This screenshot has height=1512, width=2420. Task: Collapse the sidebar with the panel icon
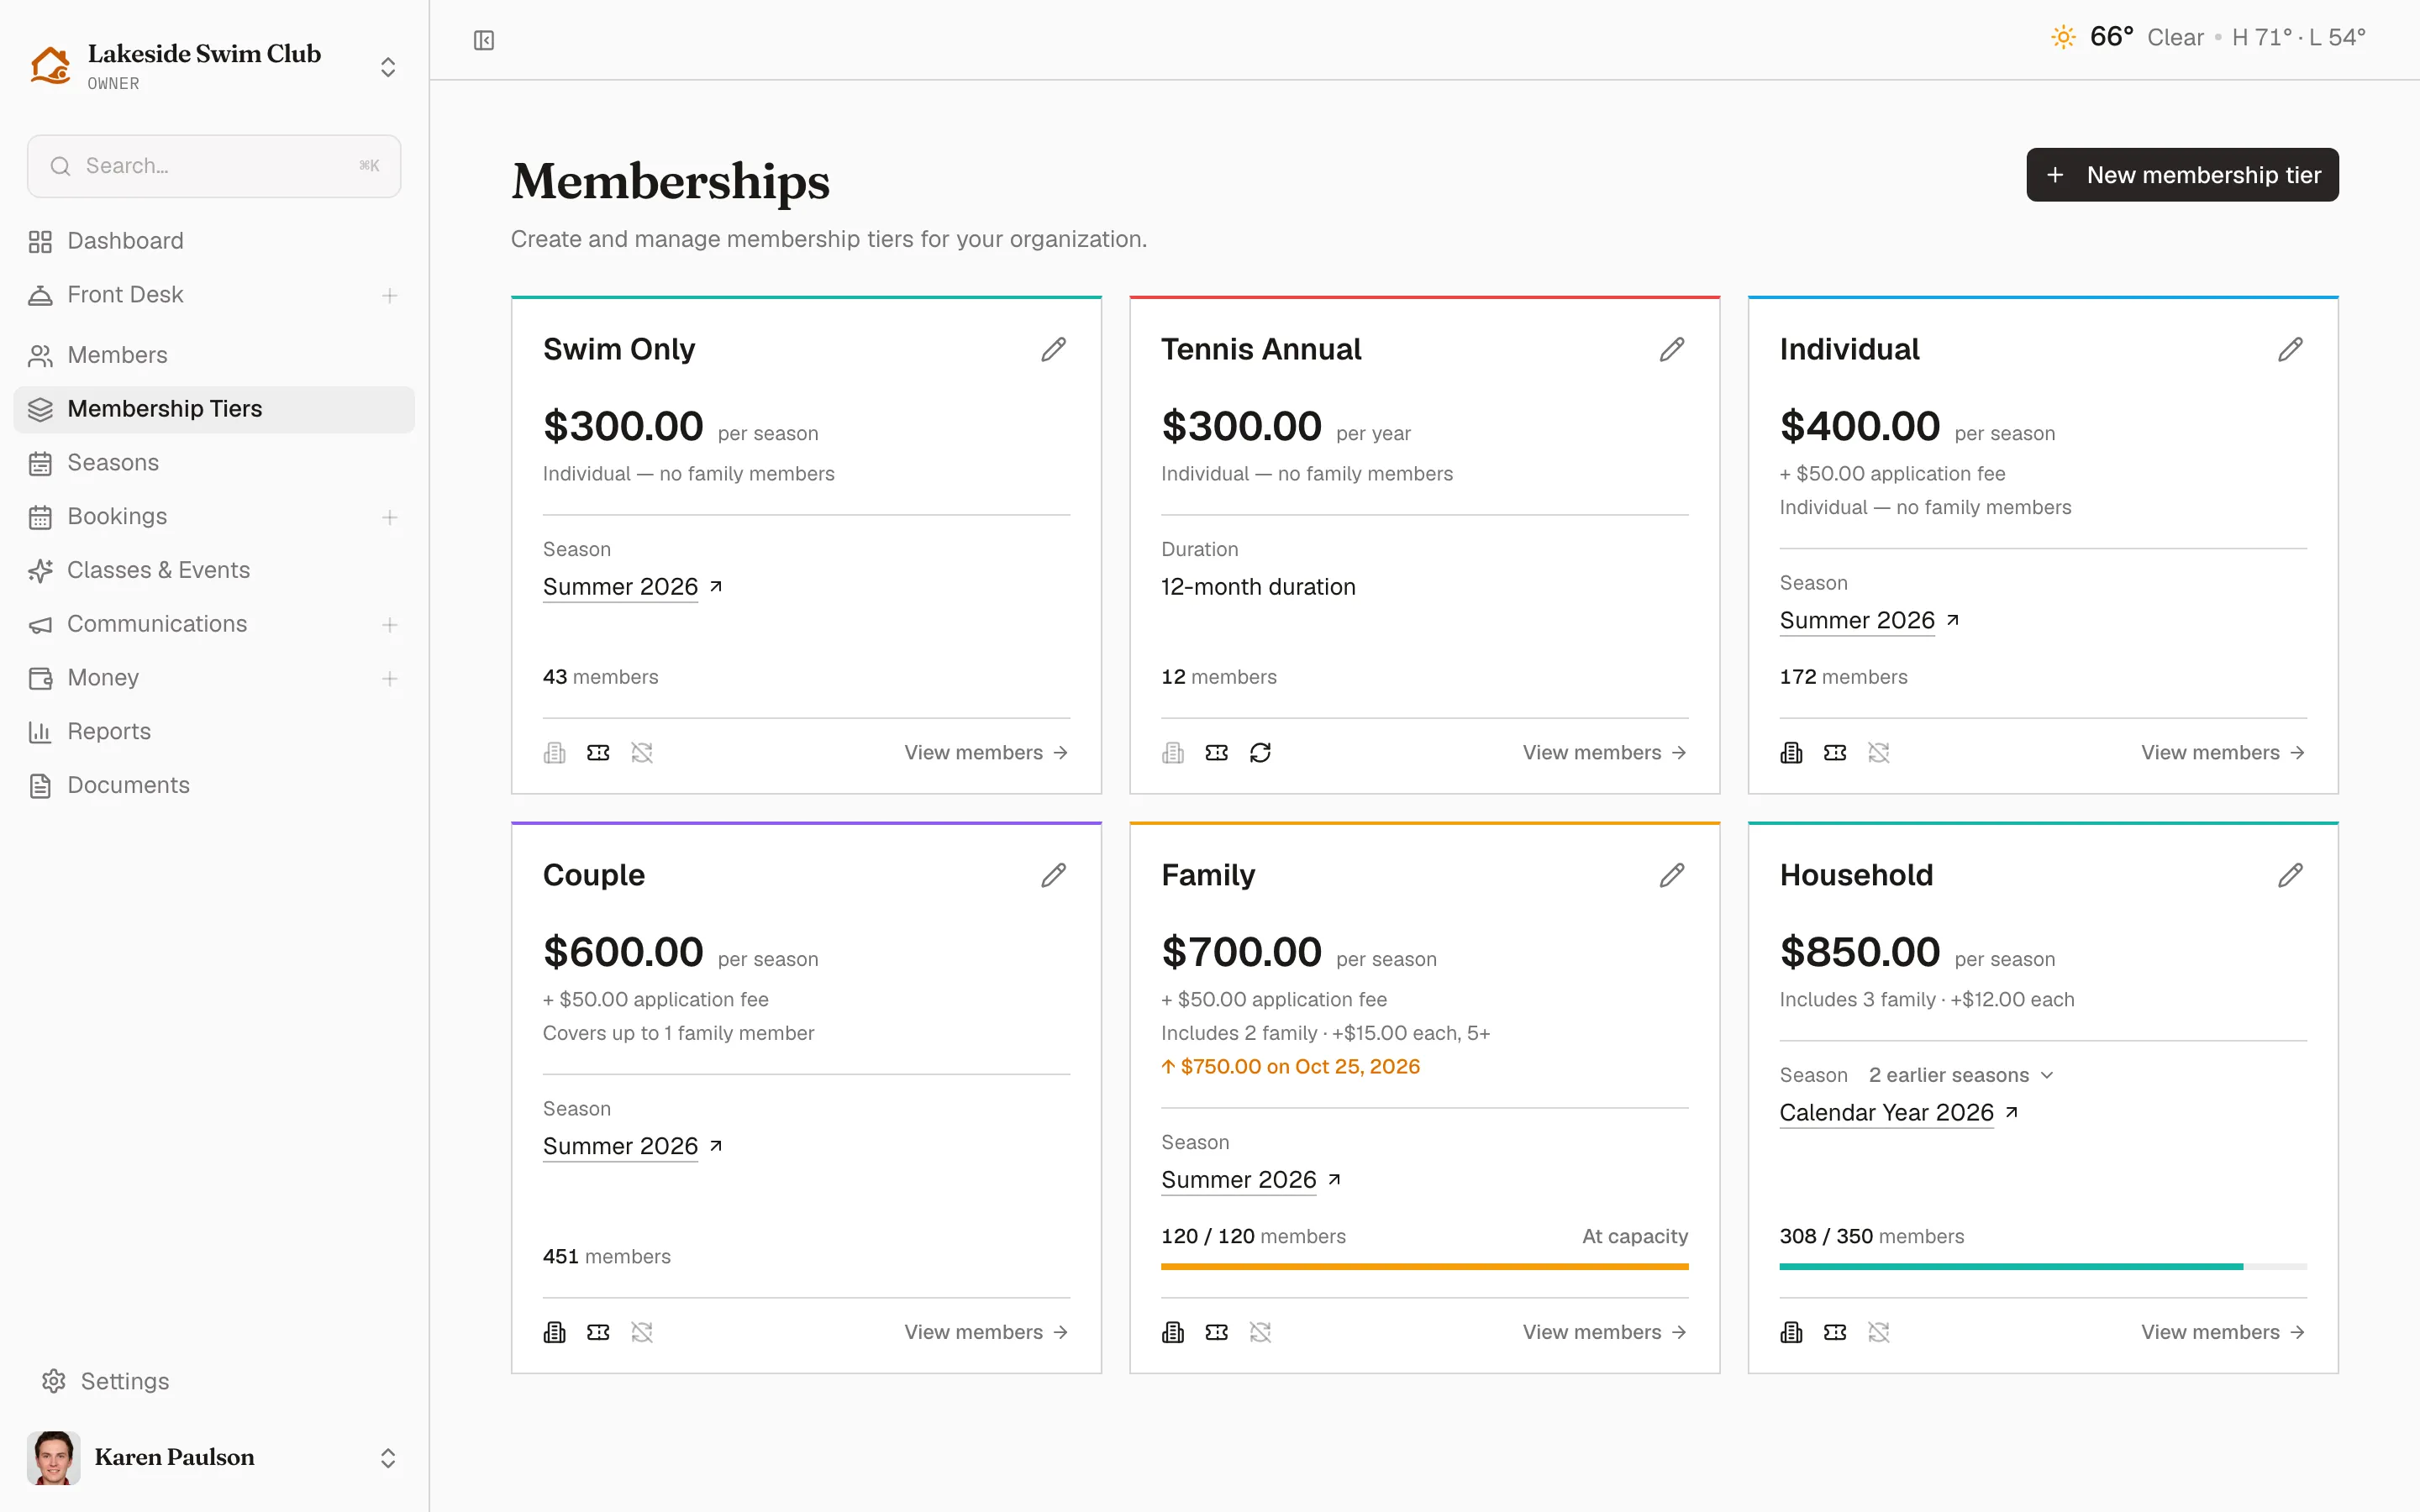click(484, 40)
